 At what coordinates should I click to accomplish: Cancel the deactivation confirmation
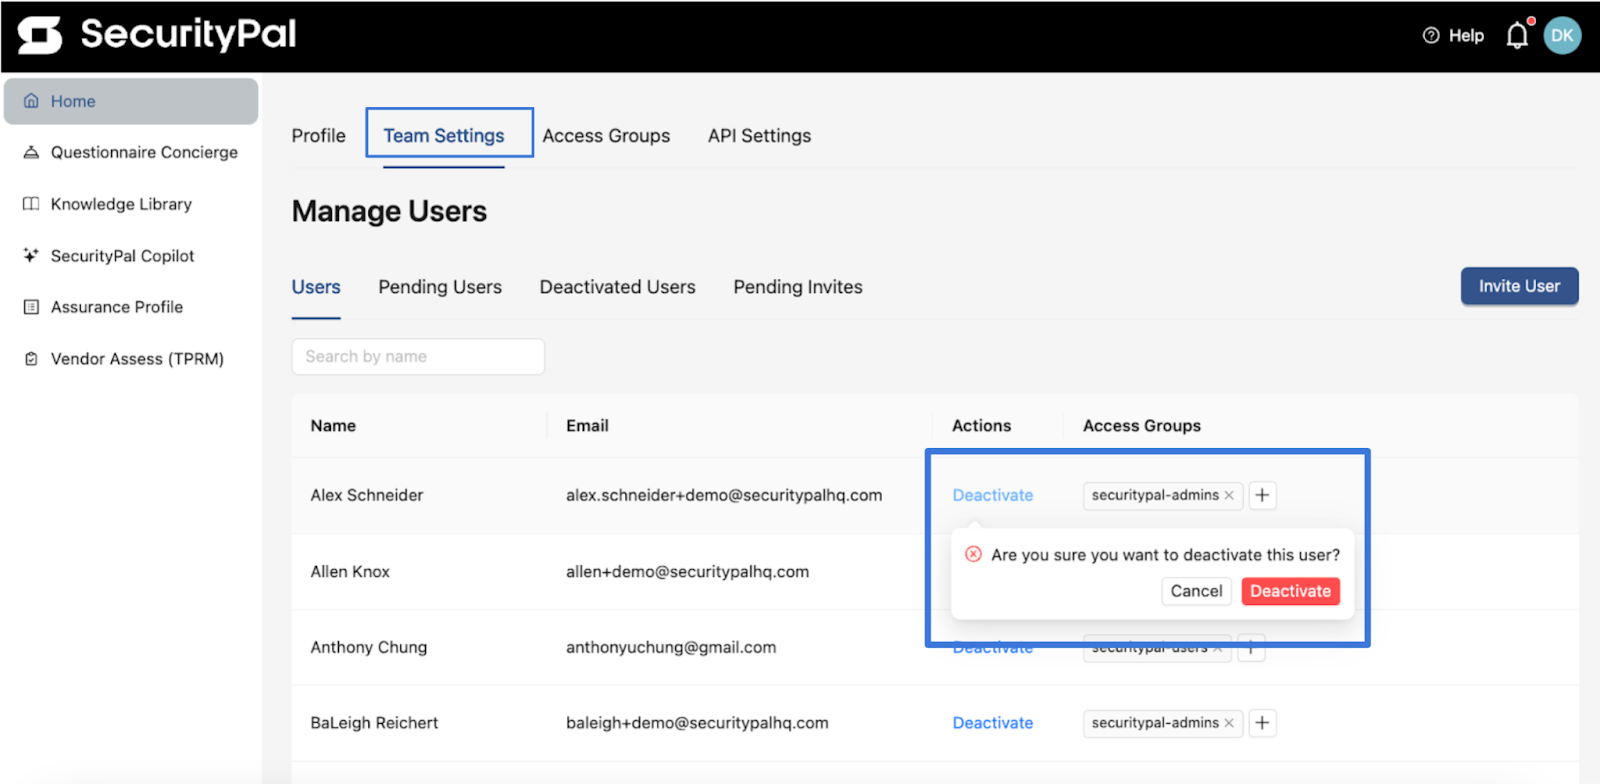coord(1196,591)
